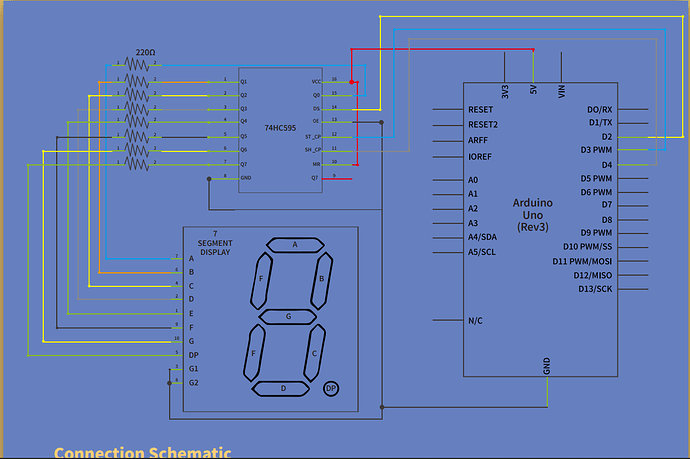
Task: Click the GND label on the Arduino
Action: (x=547, y=366)
